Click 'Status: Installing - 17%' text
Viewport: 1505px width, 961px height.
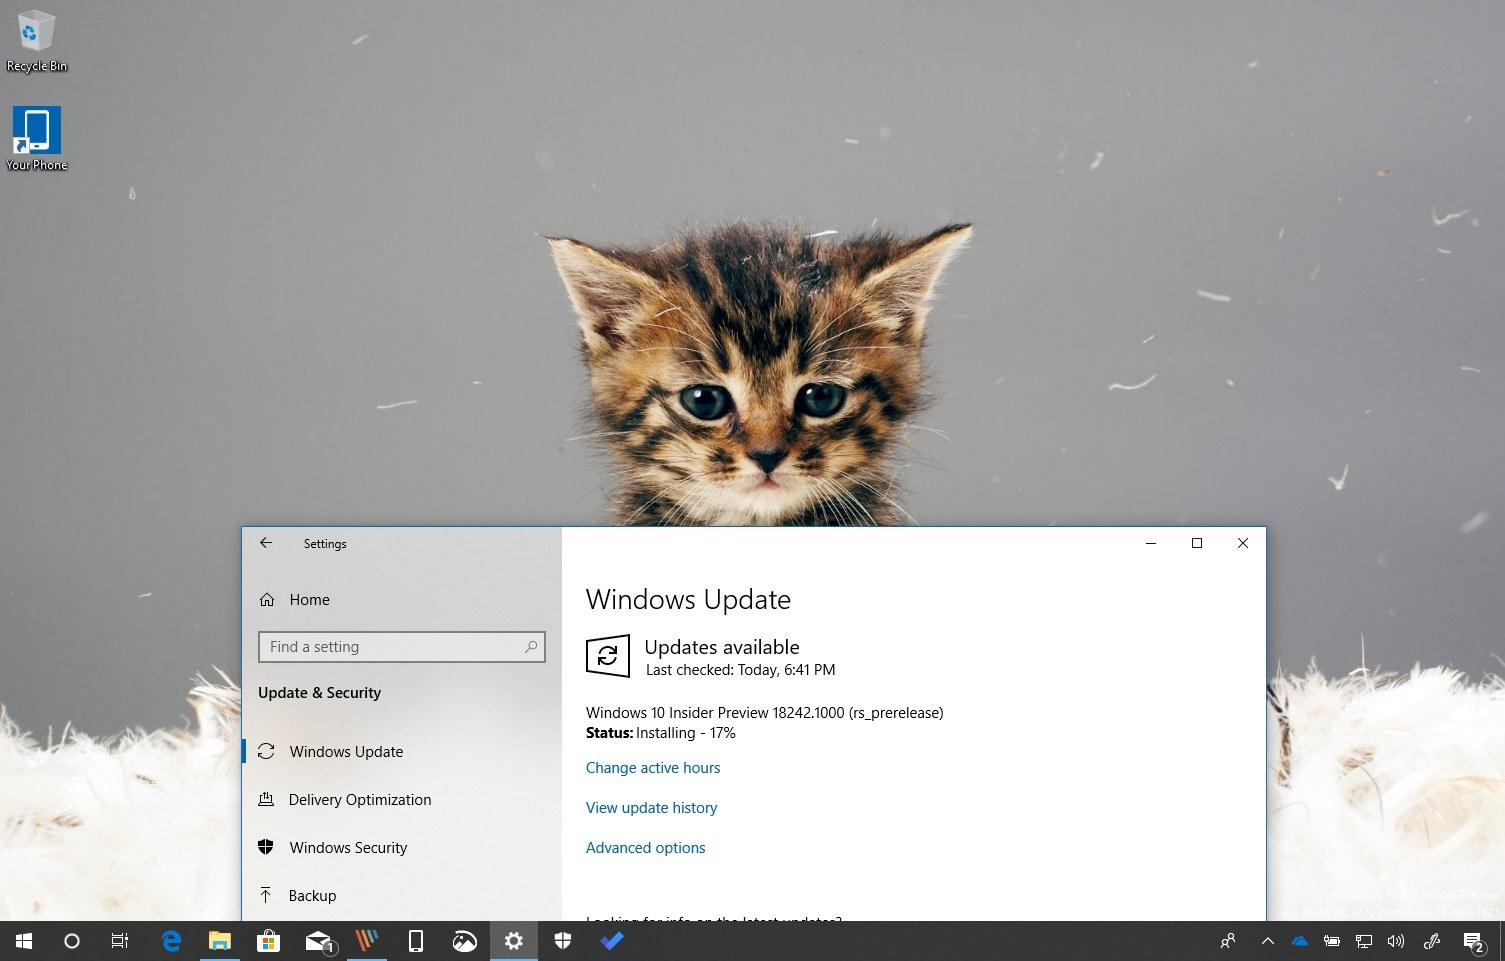tap(661, 733)
